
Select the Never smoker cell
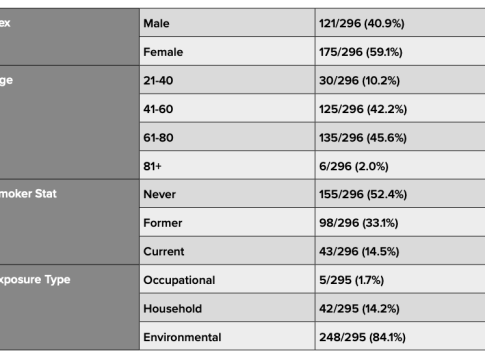(227, 194)
